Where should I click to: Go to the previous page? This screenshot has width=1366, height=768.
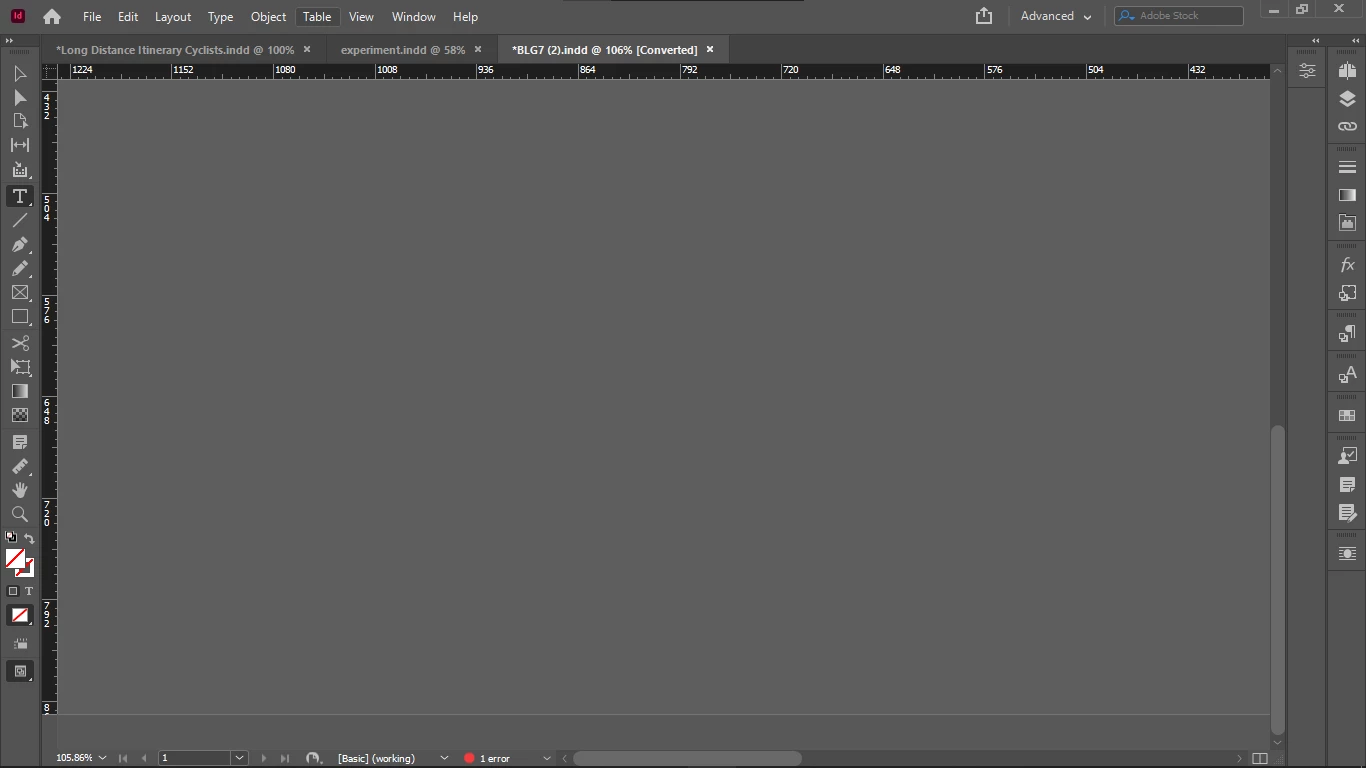144,758
